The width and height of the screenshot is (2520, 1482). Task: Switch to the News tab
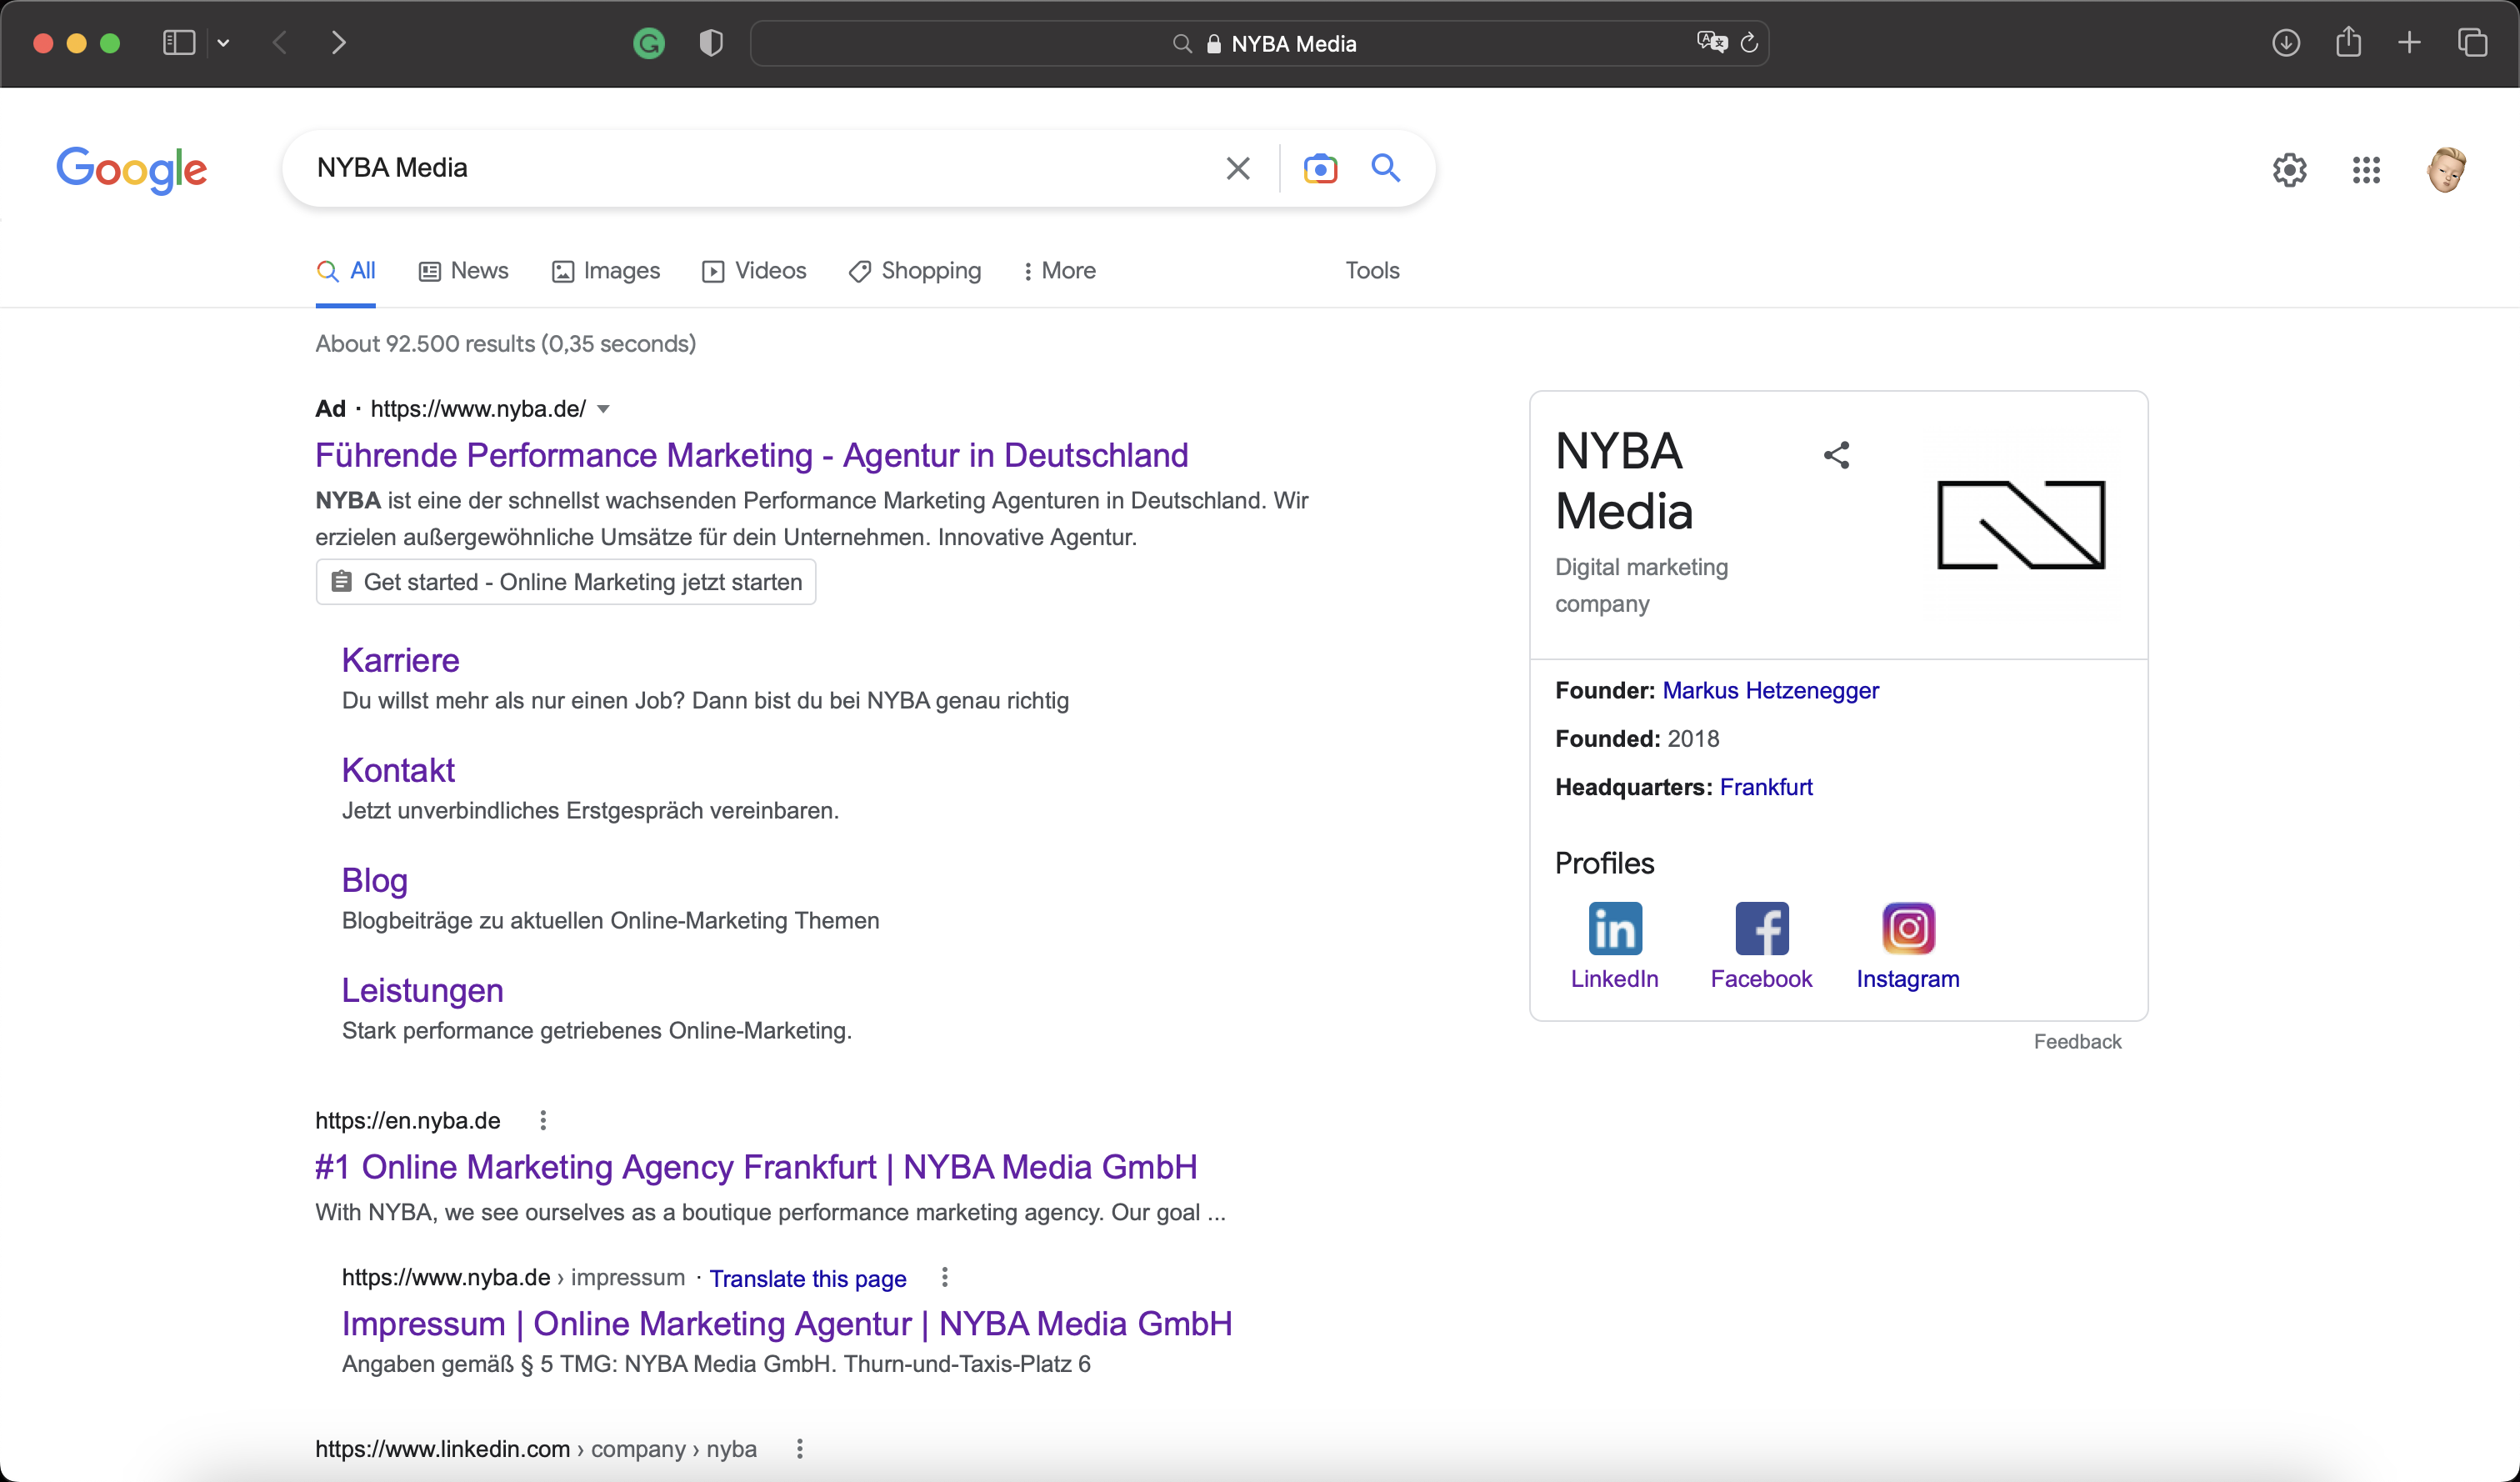pyautogui.click(x=463, y=271)
